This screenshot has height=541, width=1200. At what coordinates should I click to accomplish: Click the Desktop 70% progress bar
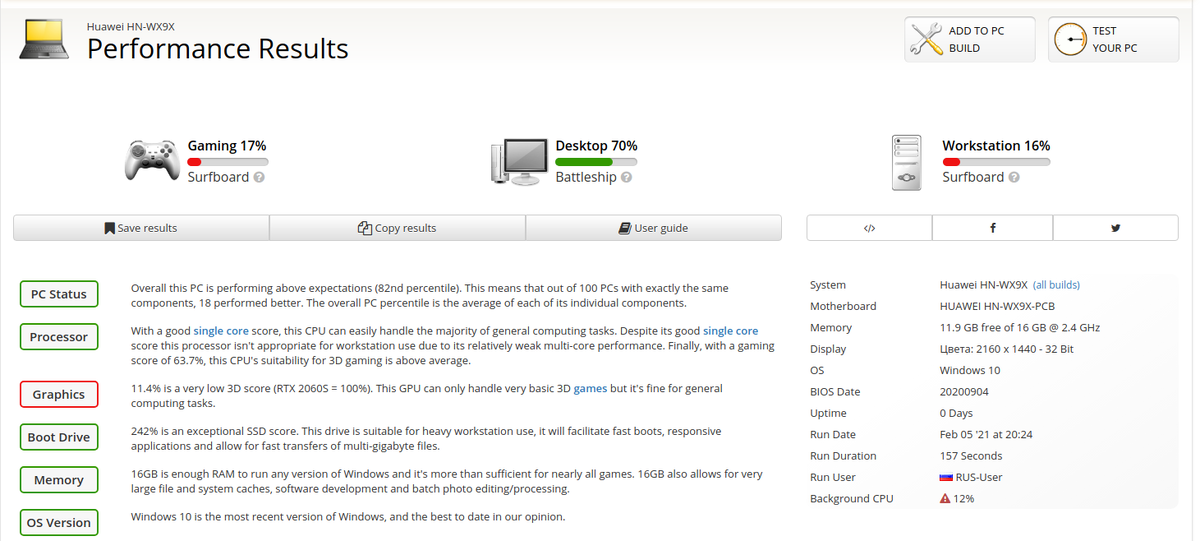coord(596,162)
